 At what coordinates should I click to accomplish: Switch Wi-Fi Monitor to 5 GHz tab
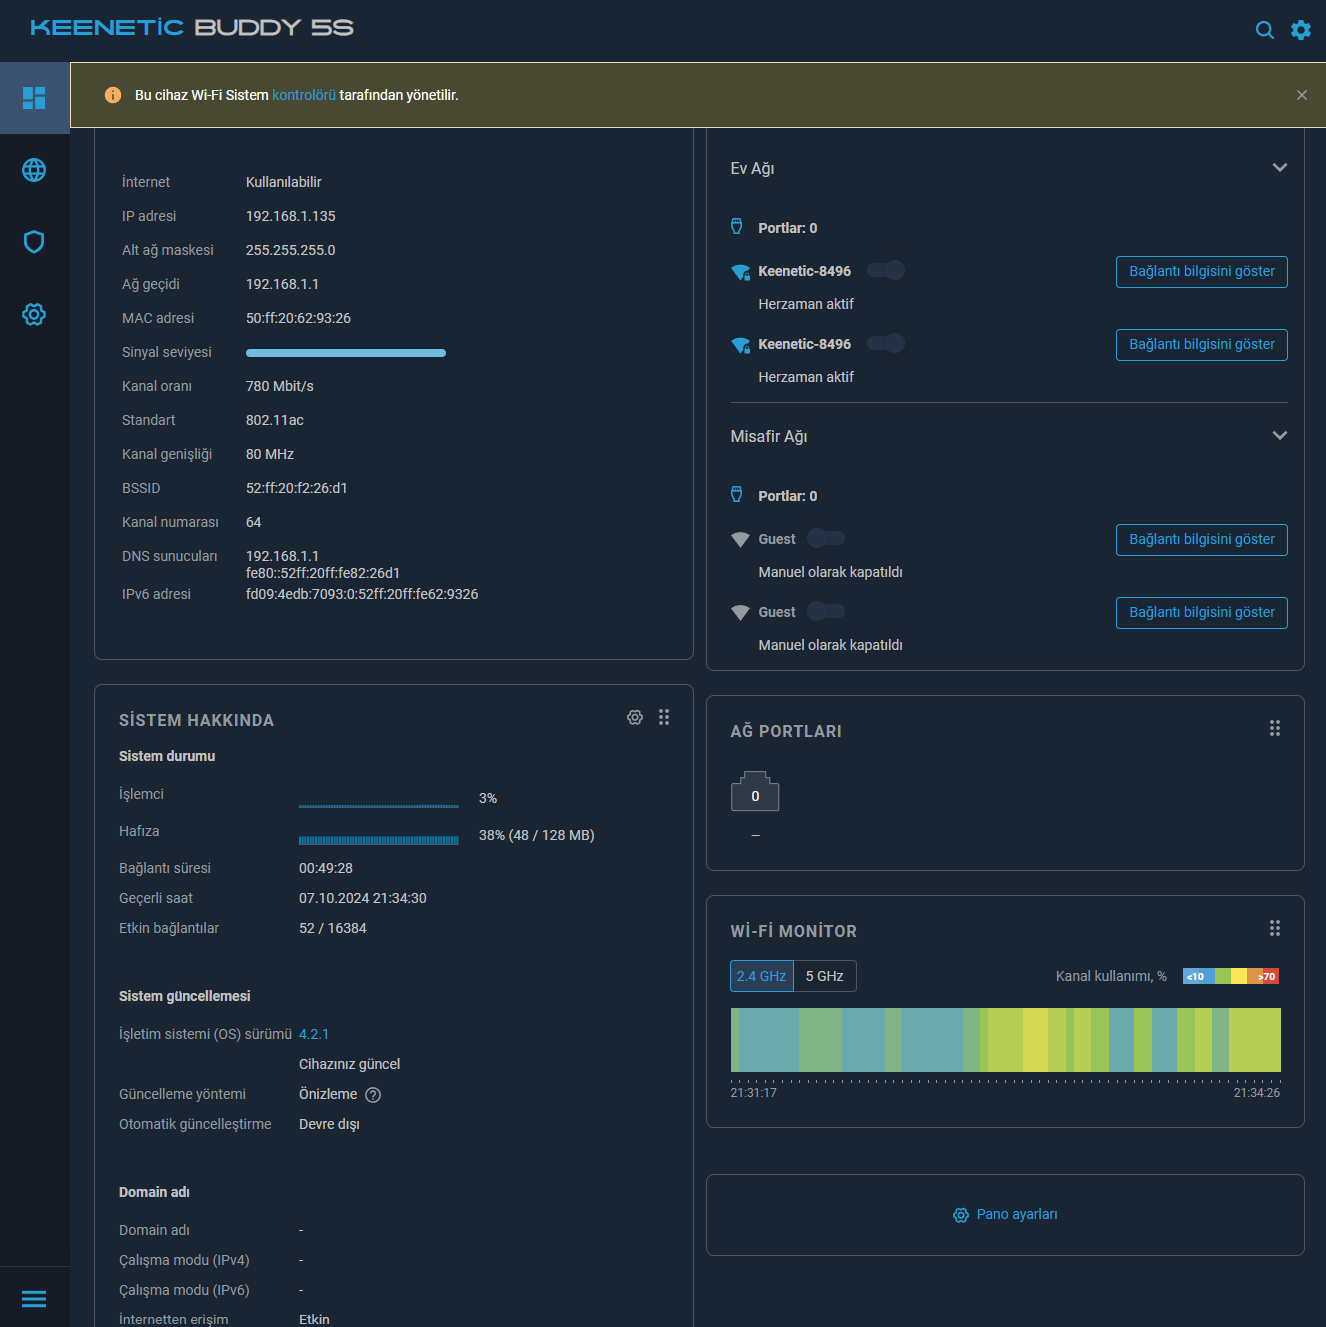(x=824, y=976)
